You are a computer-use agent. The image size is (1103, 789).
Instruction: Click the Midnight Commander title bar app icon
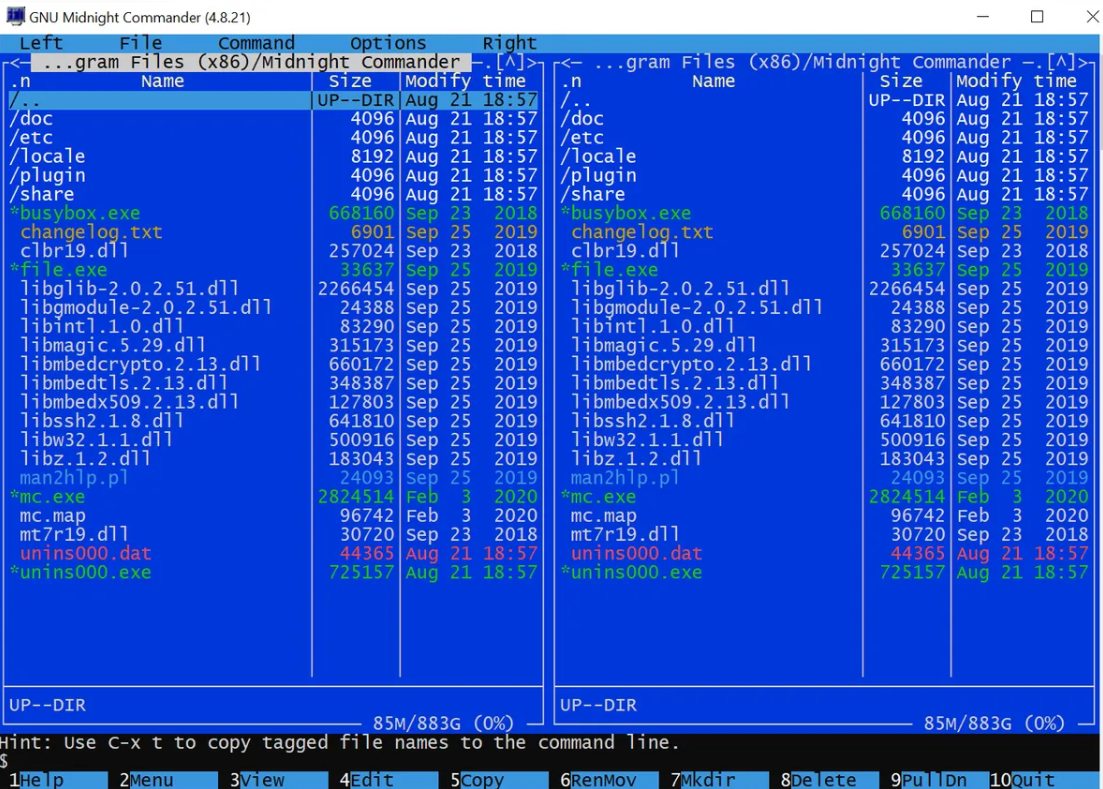15,16
